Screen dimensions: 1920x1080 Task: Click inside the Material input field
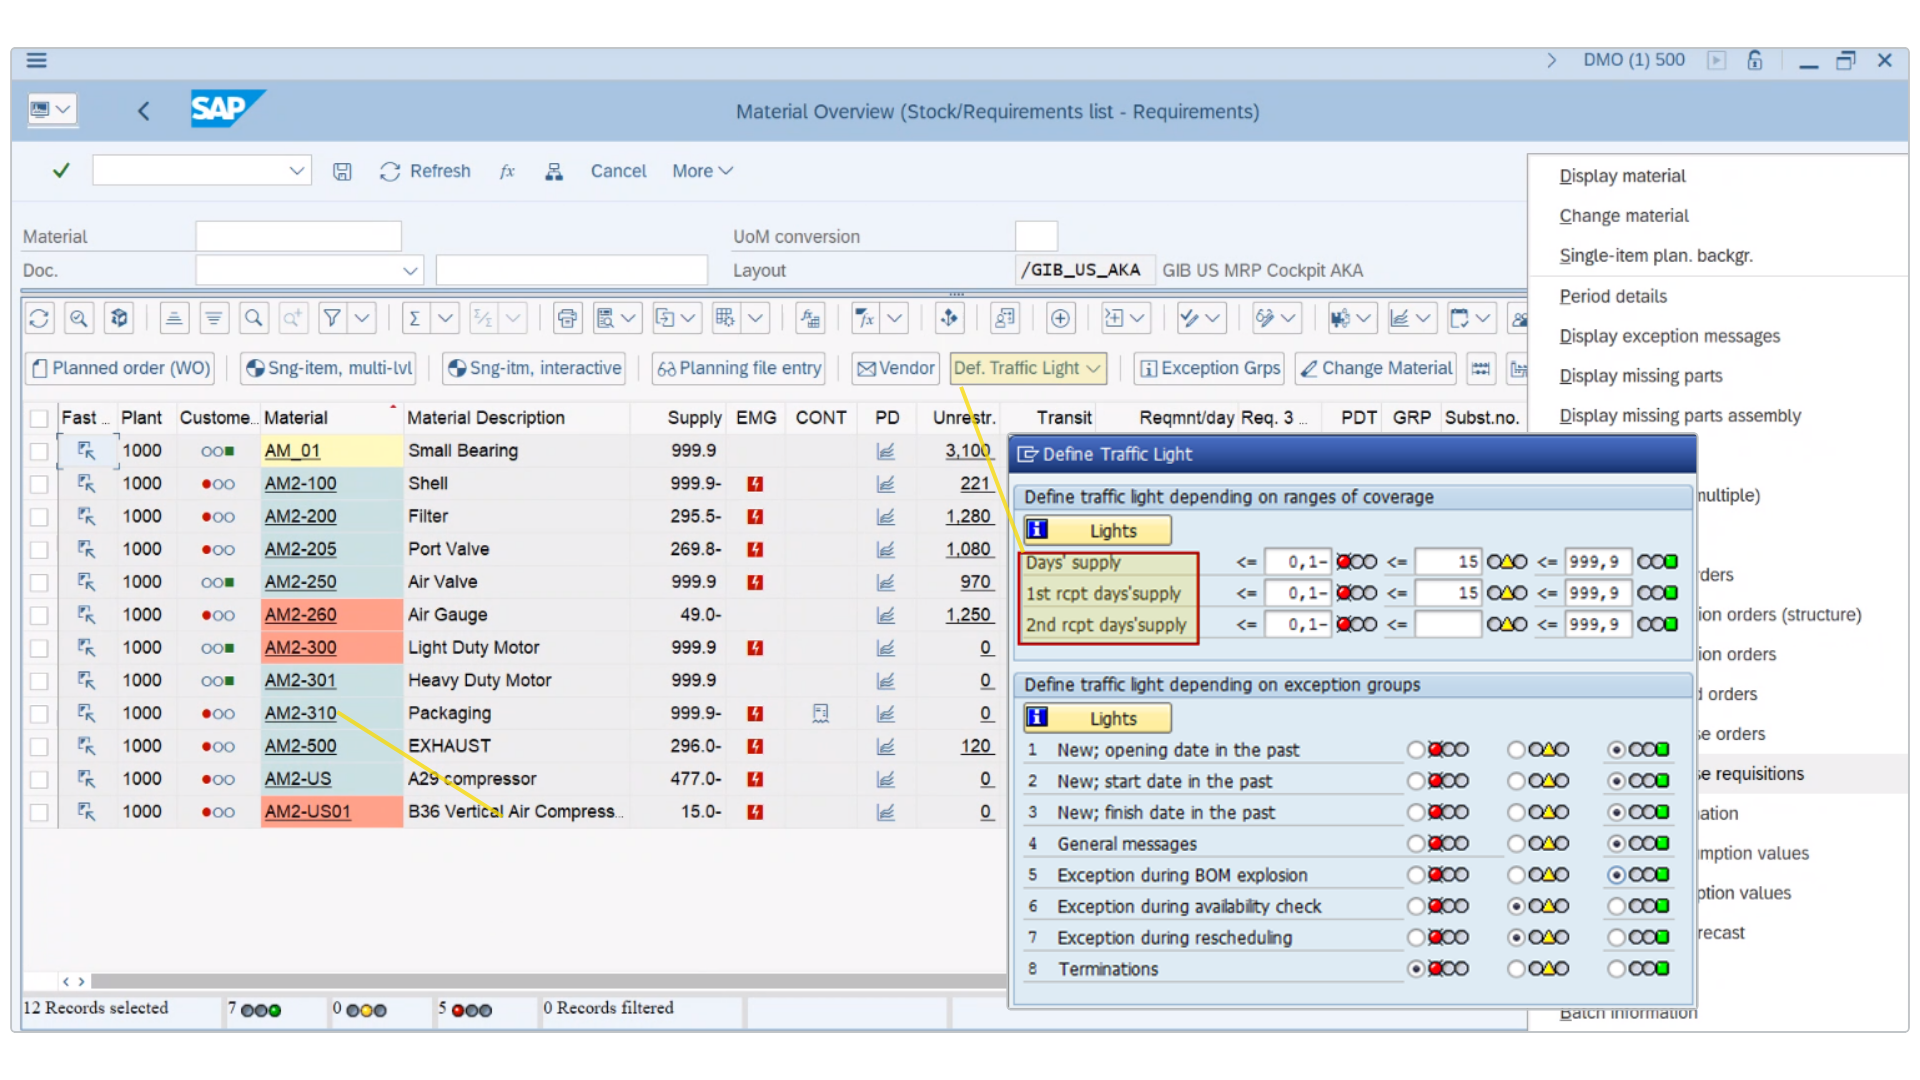(x=297, y=236)
